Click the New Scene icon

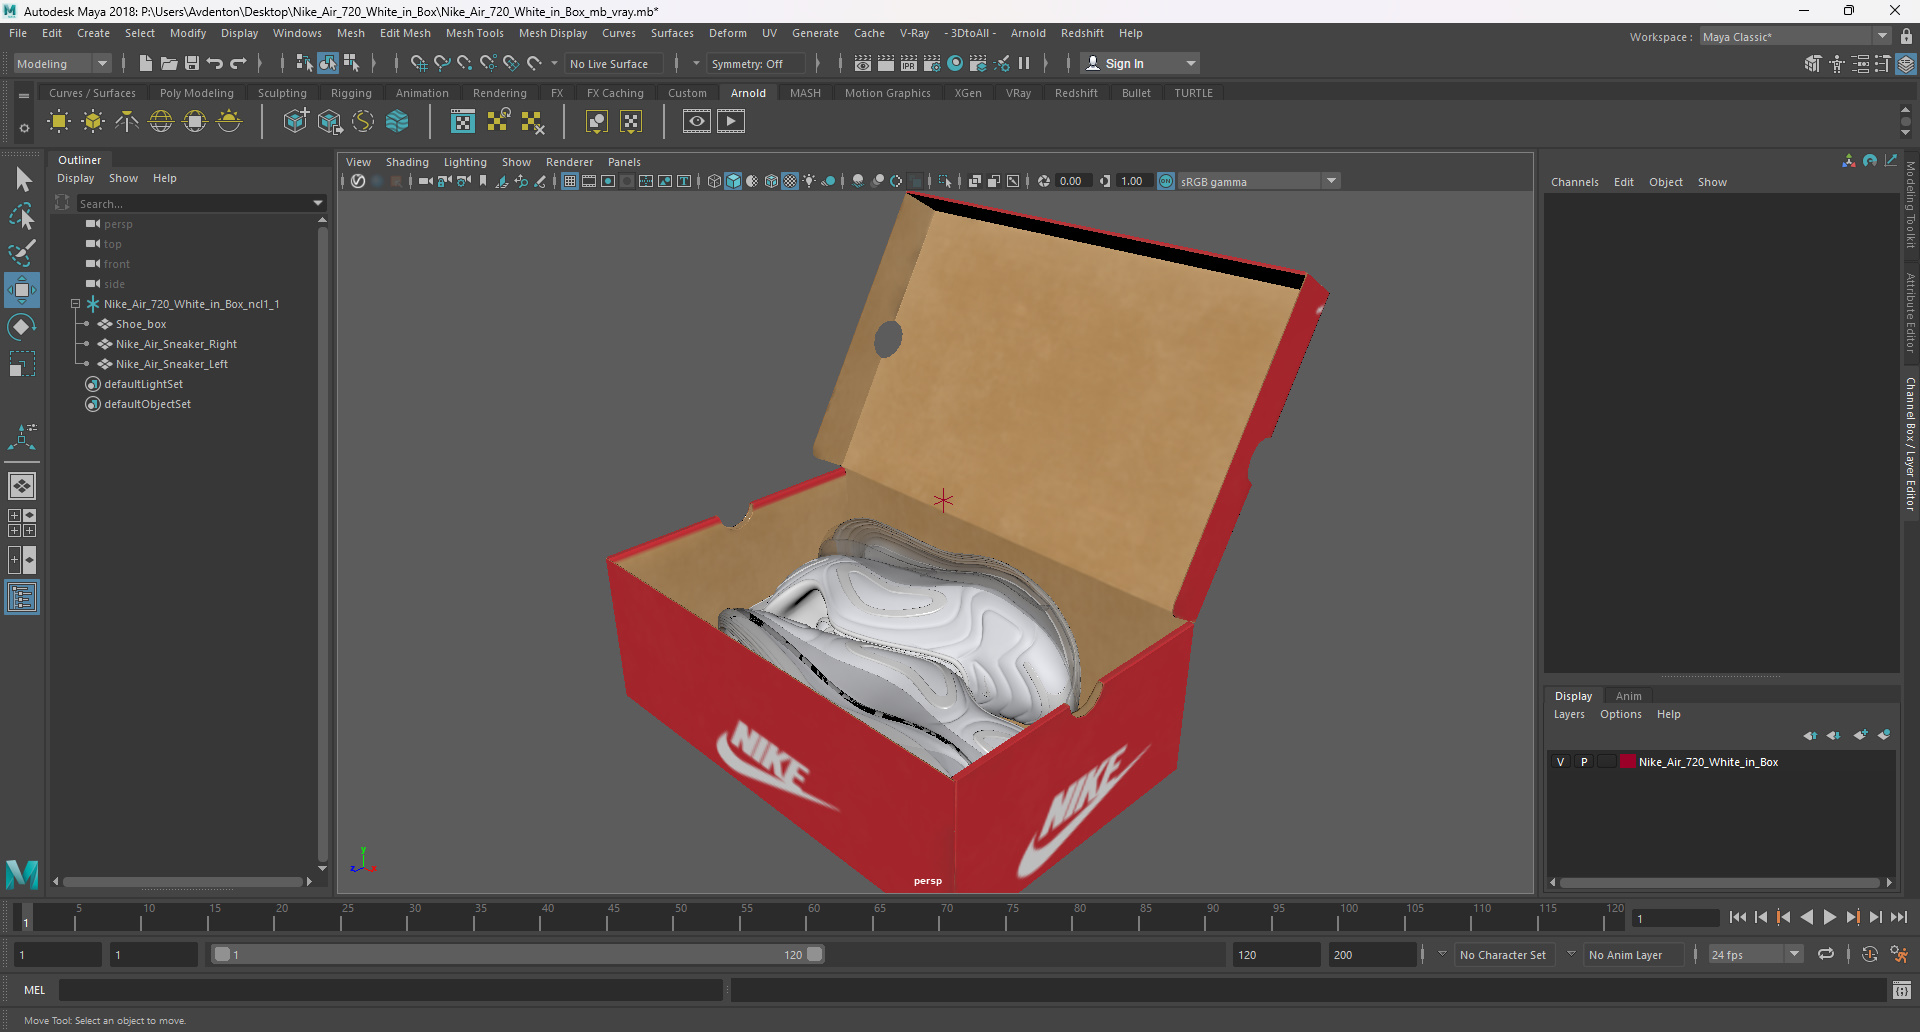pos(145,63)
